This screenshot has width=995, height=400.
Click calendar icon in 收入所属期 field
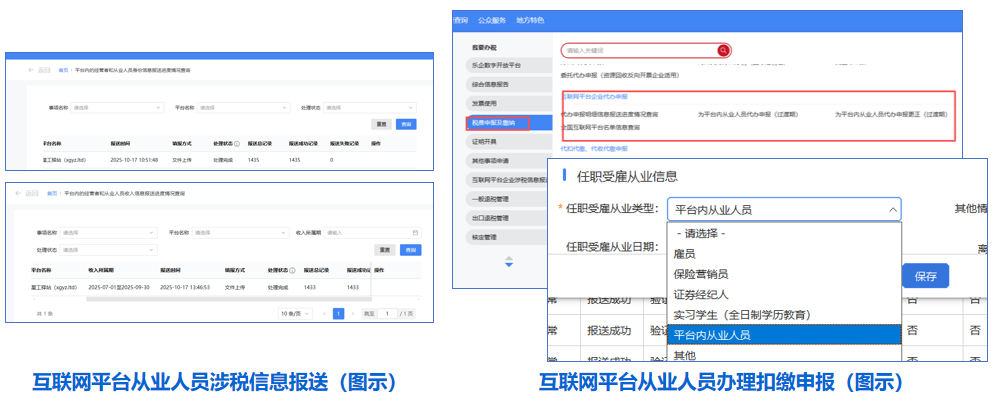(414, 232)
